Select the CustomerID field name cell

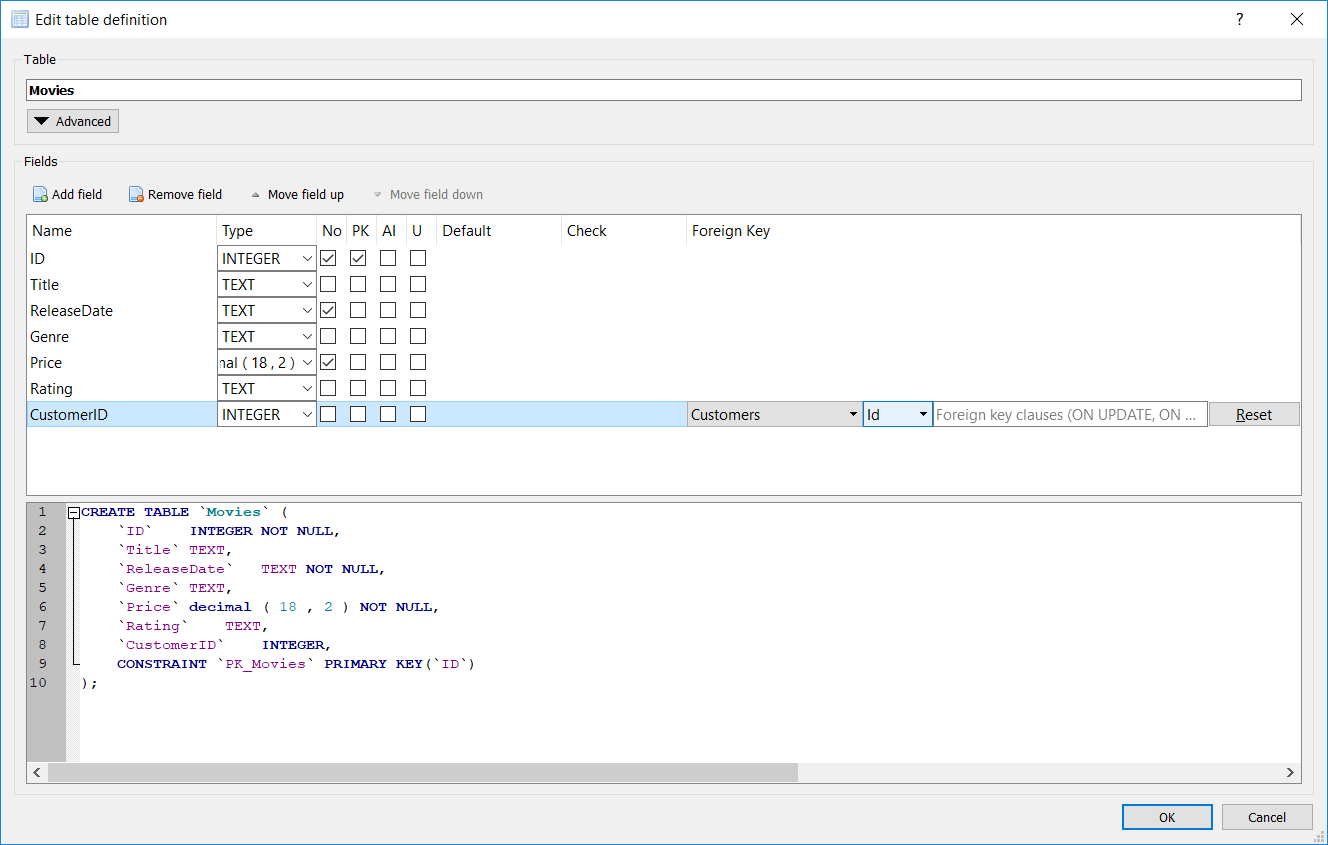coord(122,415)
